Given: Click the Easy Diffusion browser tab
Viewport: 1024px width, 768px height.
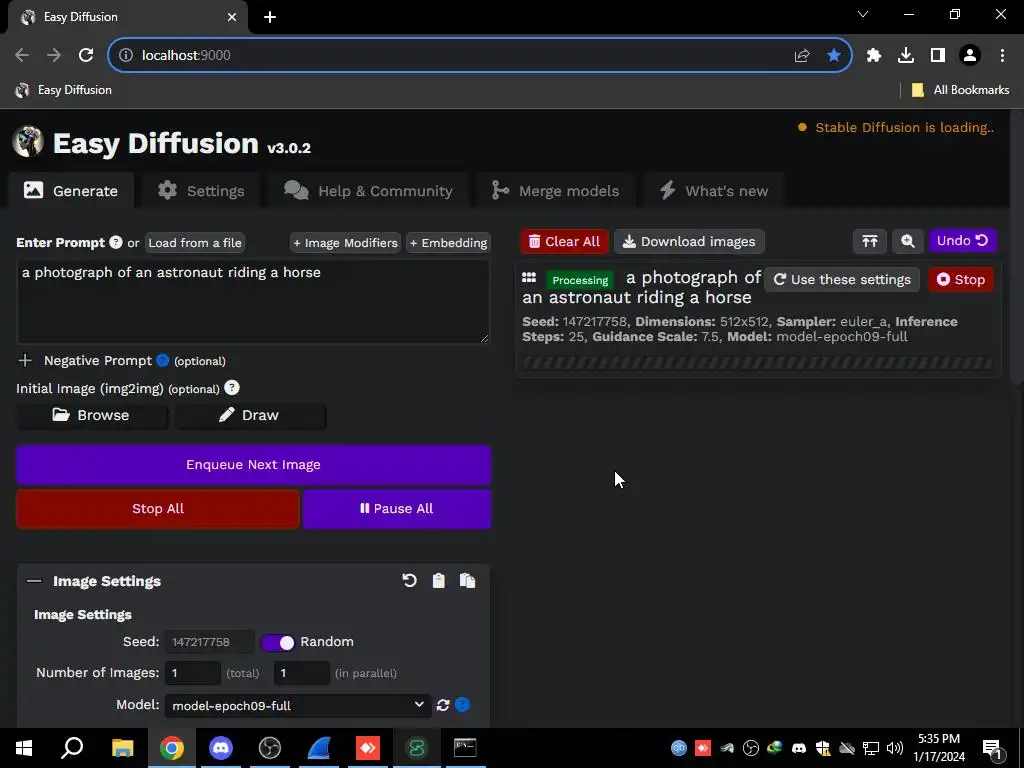Looking at the screenshot, I should tap(128, 17).
